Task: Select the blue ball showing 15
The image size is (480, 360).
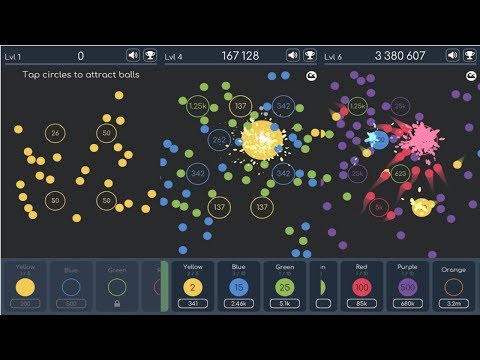Action: (239, 287)
